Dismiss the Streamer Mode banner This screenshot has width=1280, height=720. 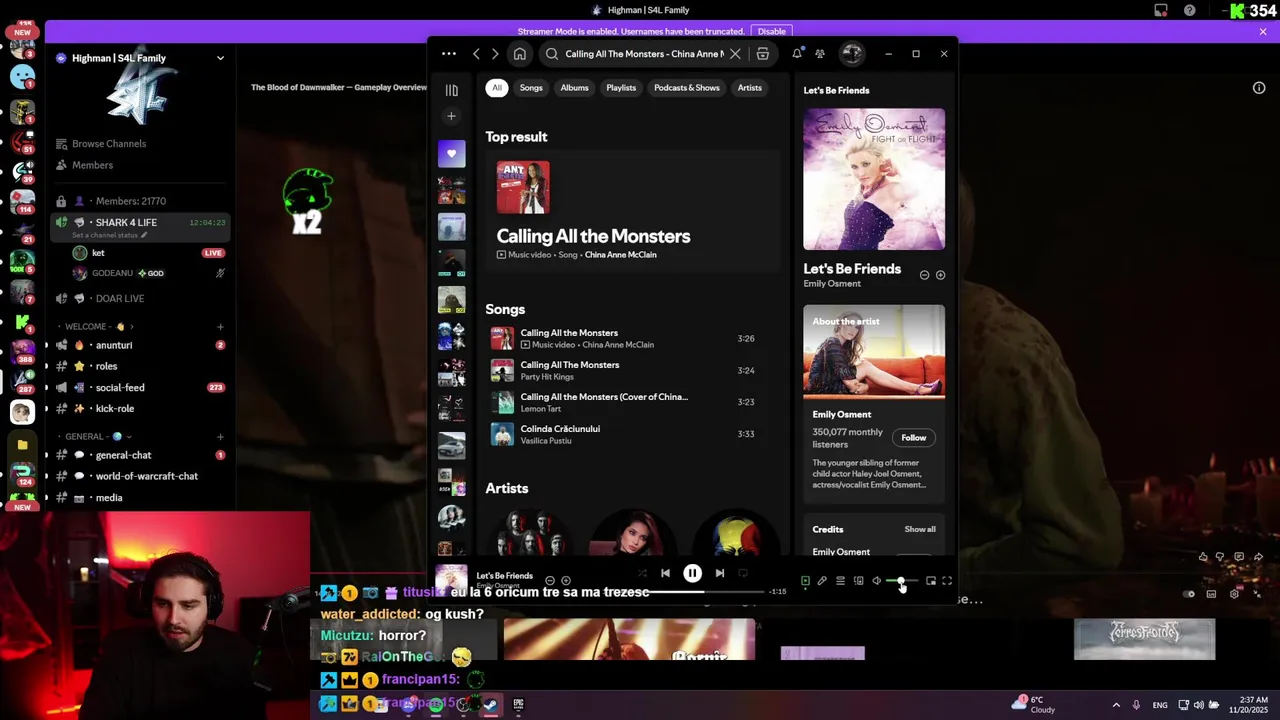(1263, 32)
